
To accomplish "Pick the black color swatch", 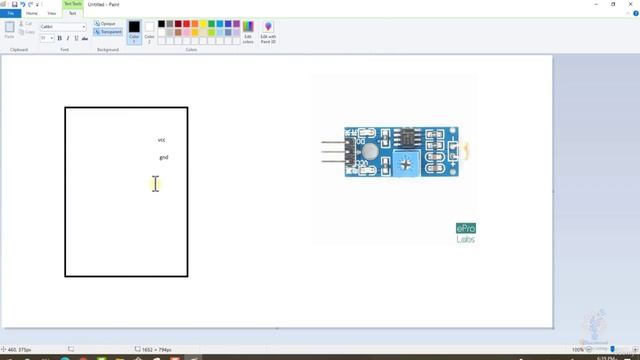I will 162,24.
